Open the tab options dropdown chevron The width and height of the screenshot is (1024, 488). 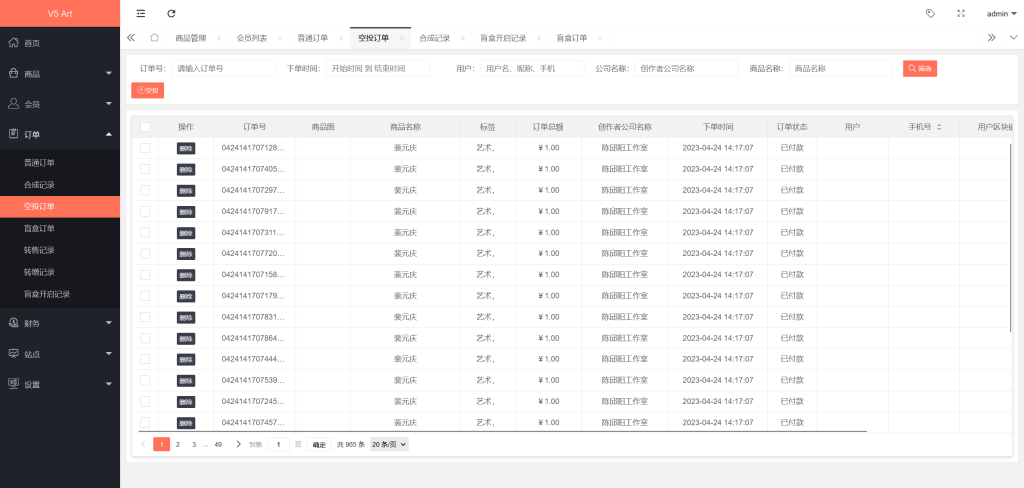[1013, 38]
